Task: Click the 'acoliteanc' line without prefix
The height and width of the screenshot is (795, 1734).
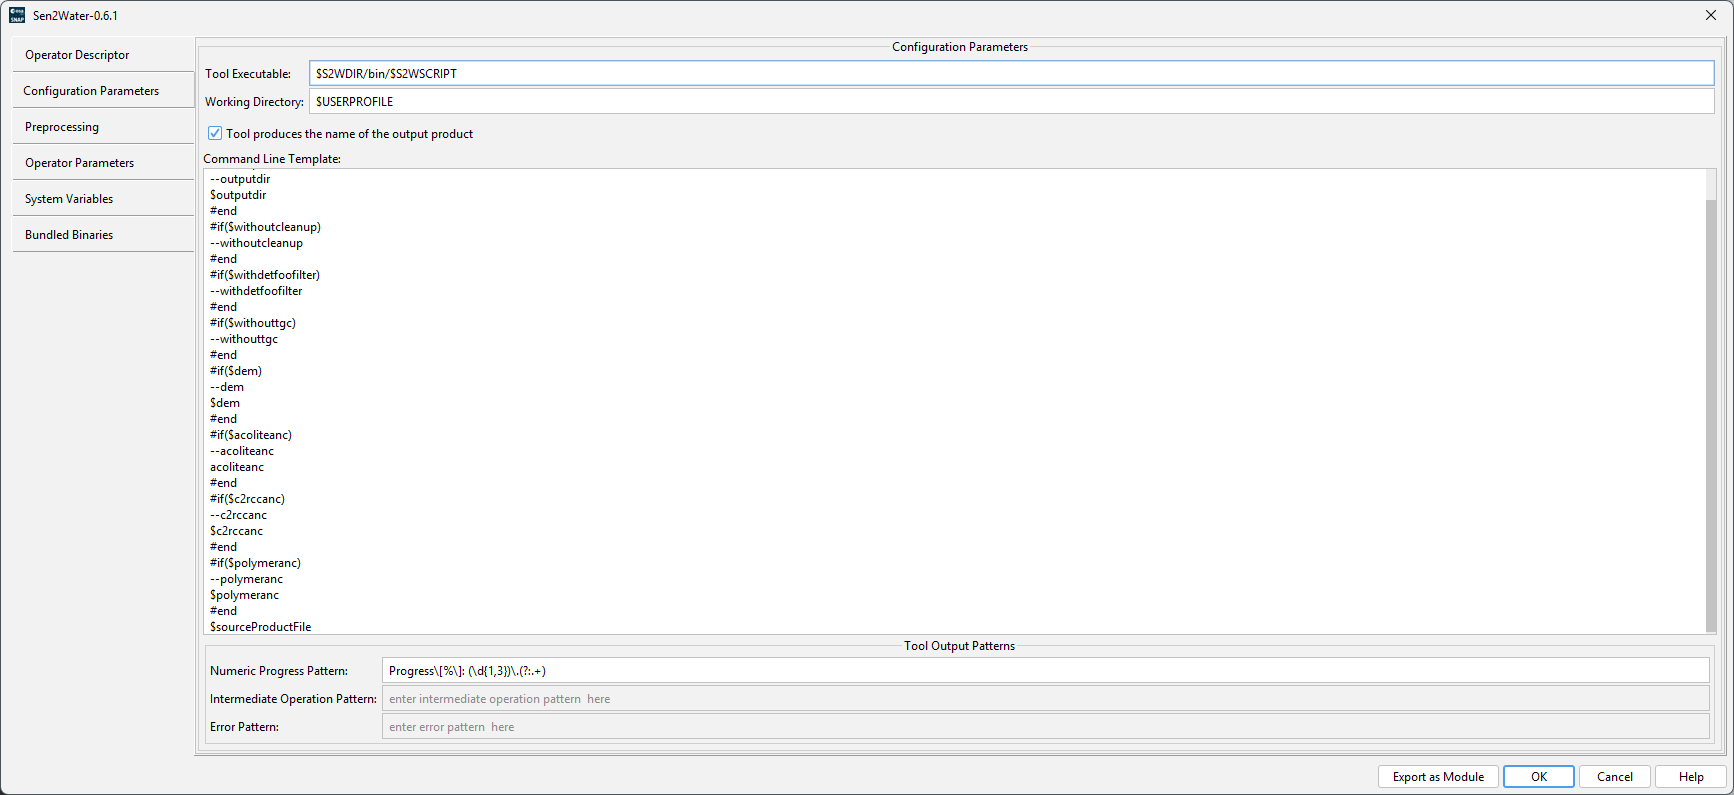Action: coord(237,467)
